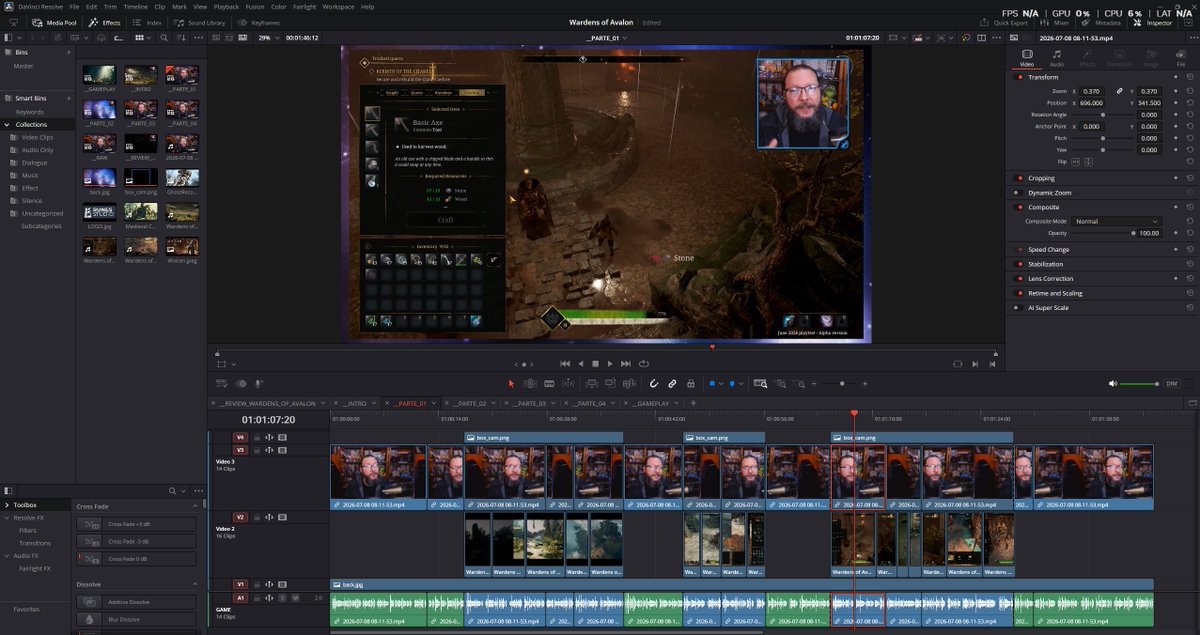Jump to last frame button
The height and width of the screenshot is (635, 1200).
point(626,364)
